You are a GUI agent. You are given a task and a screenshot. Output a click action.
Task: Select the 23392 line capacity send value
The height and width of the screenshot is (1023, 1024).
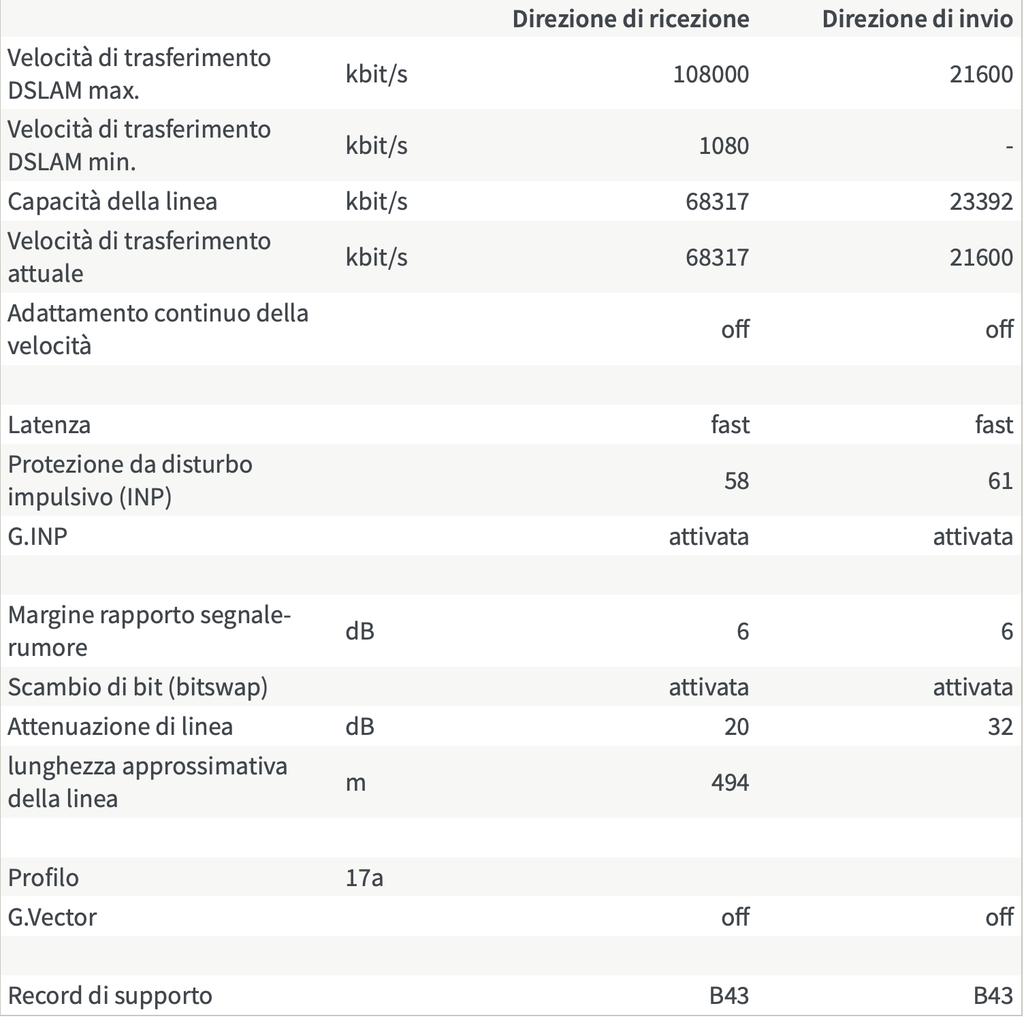coord(981,201)
